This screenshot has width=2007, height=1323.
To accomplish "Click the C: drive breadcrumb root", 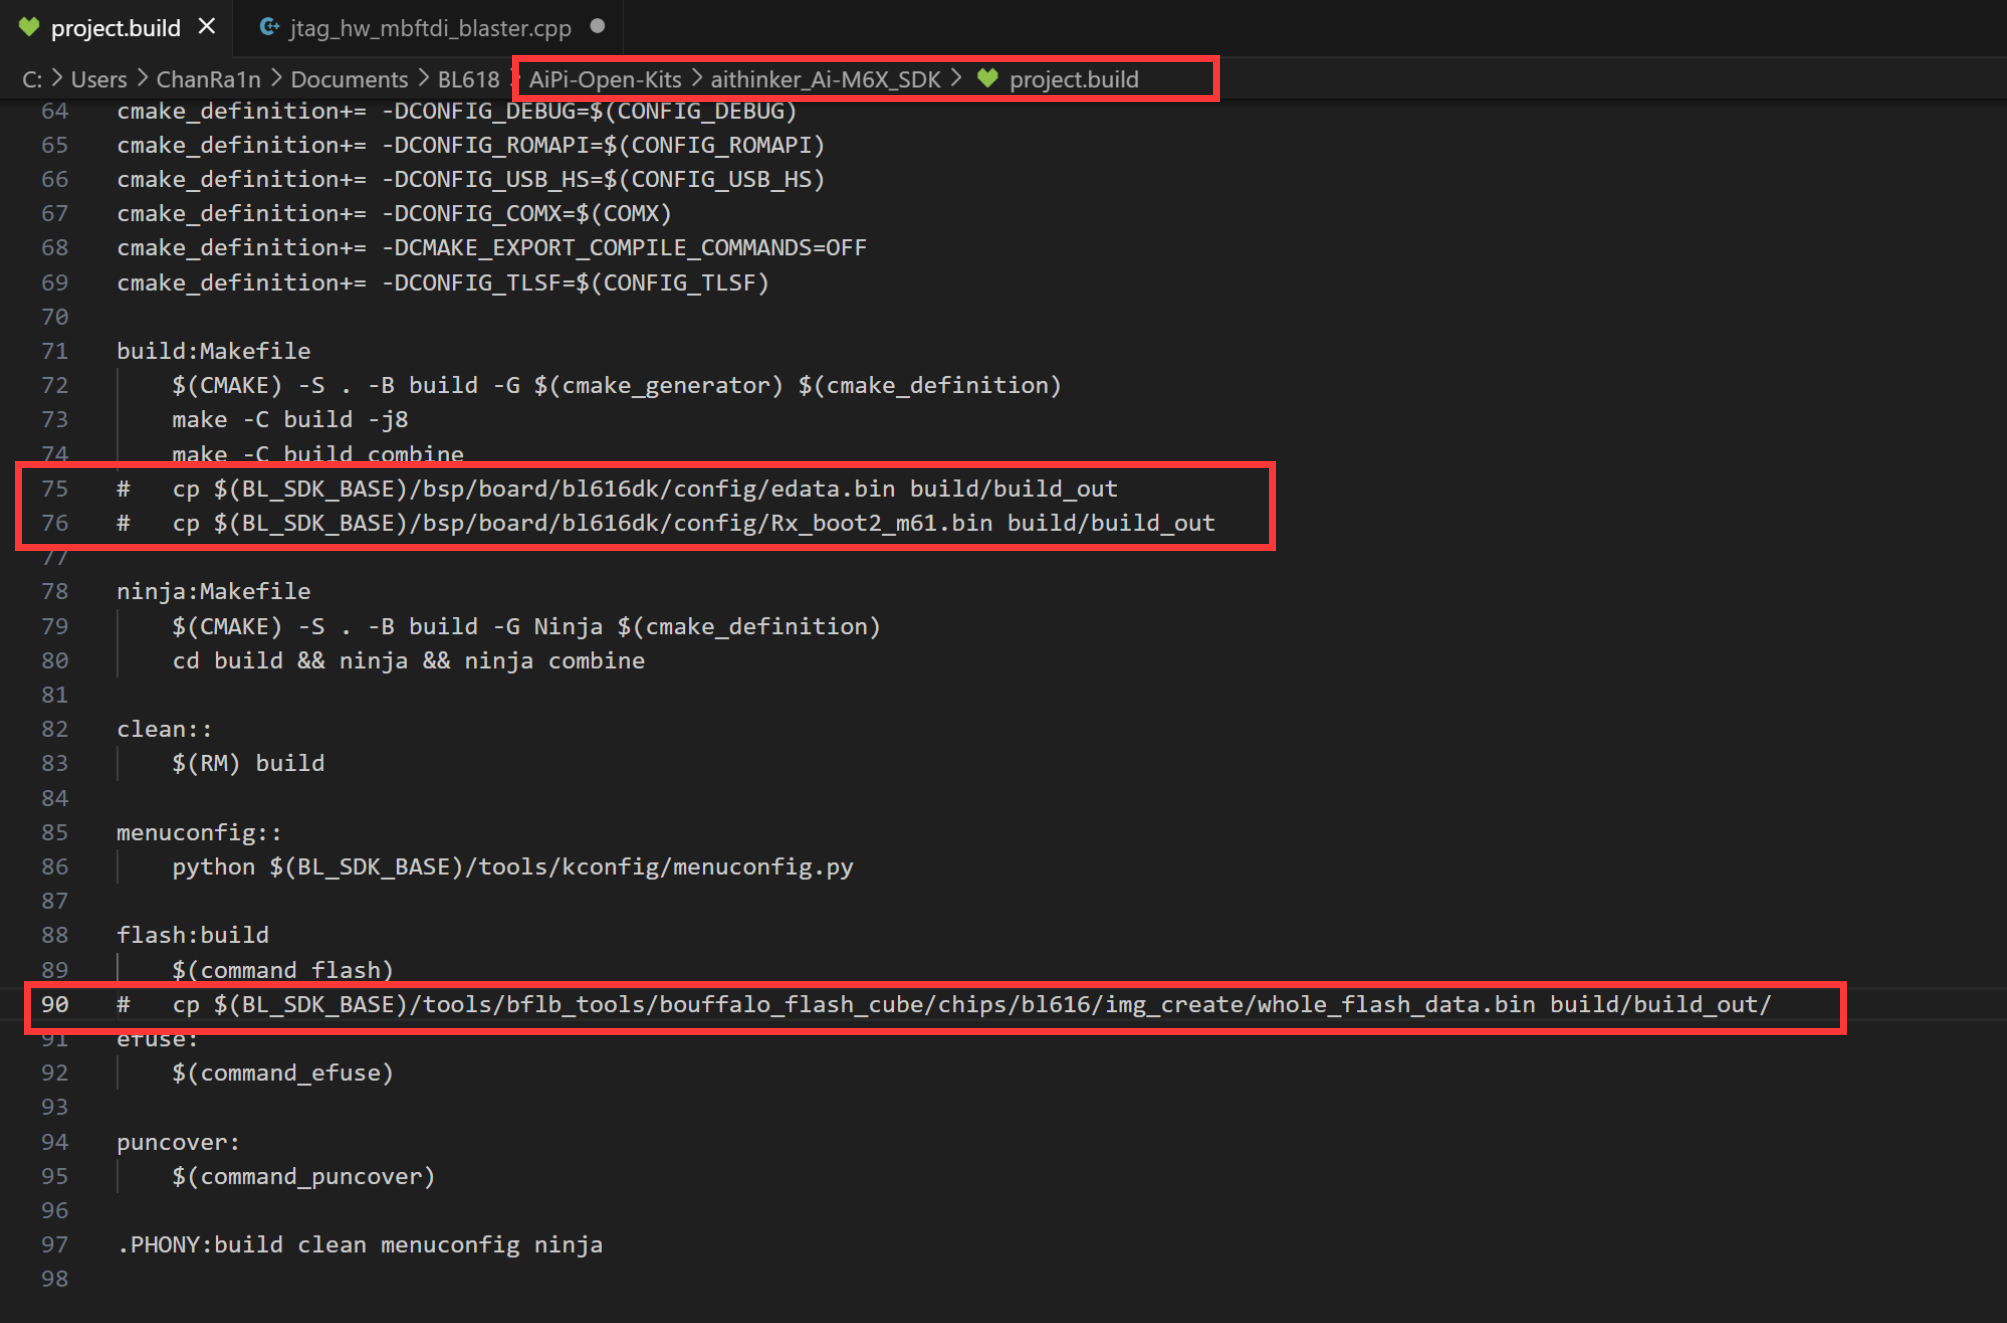I will coord(32,80).
